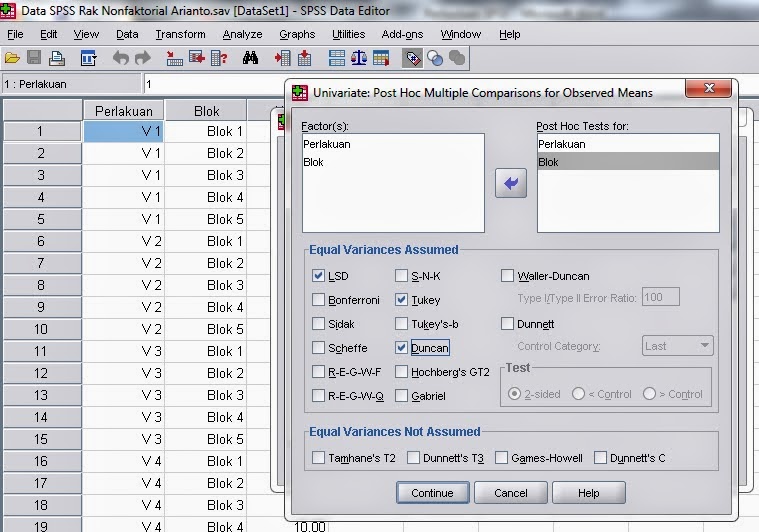Click the Insert Cases icon
The image size is (759, 532).
point(282,59)
